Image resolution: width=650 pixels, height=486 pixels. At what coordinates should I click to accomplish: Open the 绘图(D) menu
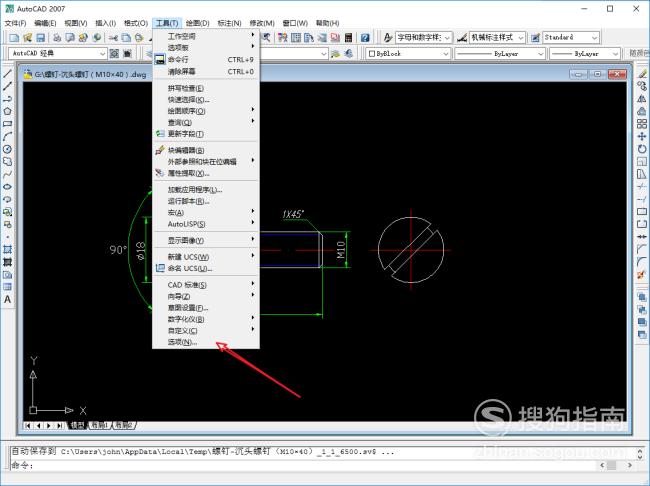tap(197, 23)
